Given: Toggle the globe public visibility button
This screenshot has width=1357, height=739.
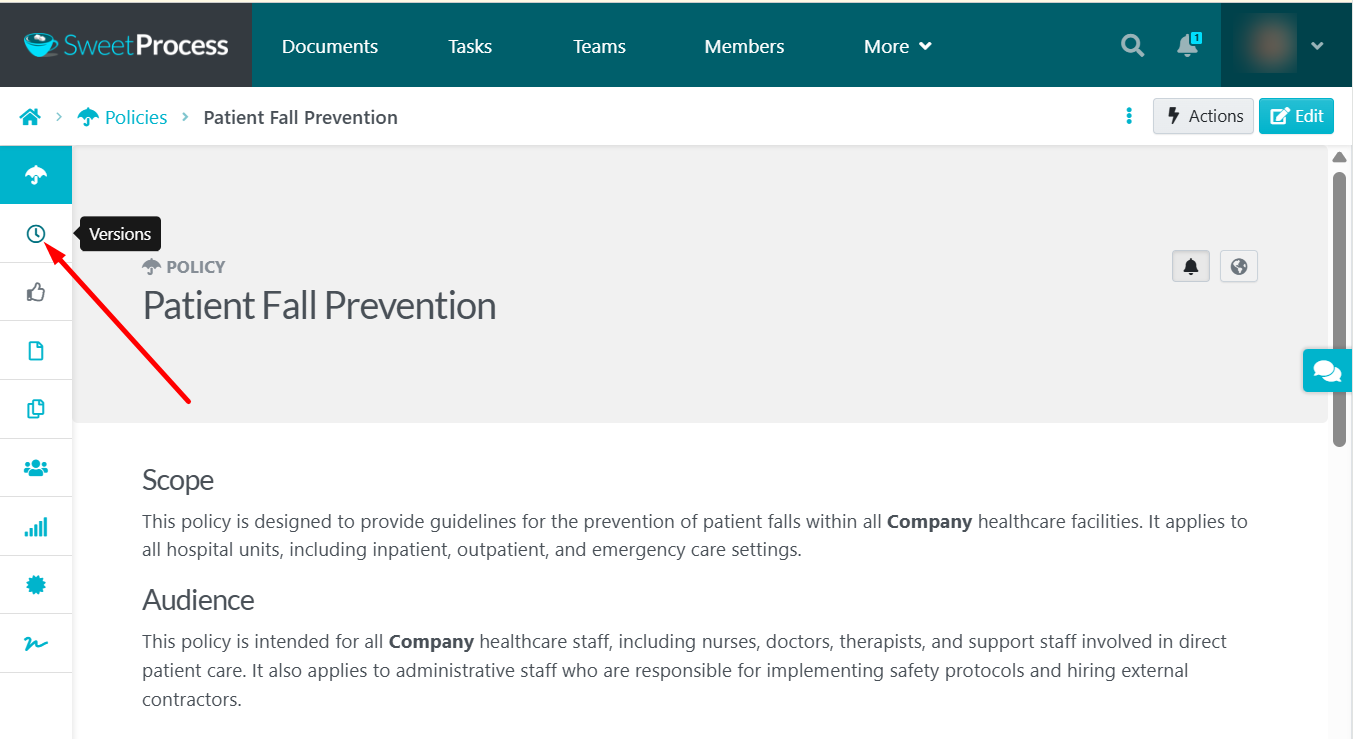Looking at the screenshot, I should [1239, 267].
